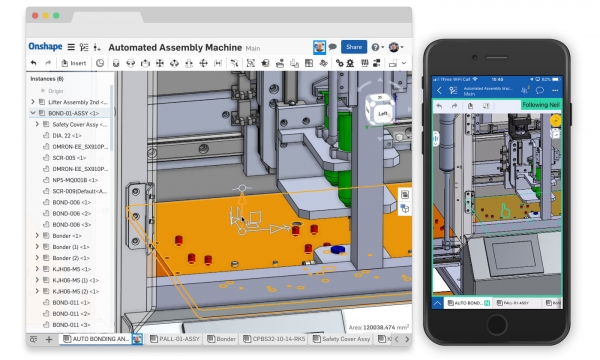Click the plus icon to add a new tab

[x=49, y=339]
